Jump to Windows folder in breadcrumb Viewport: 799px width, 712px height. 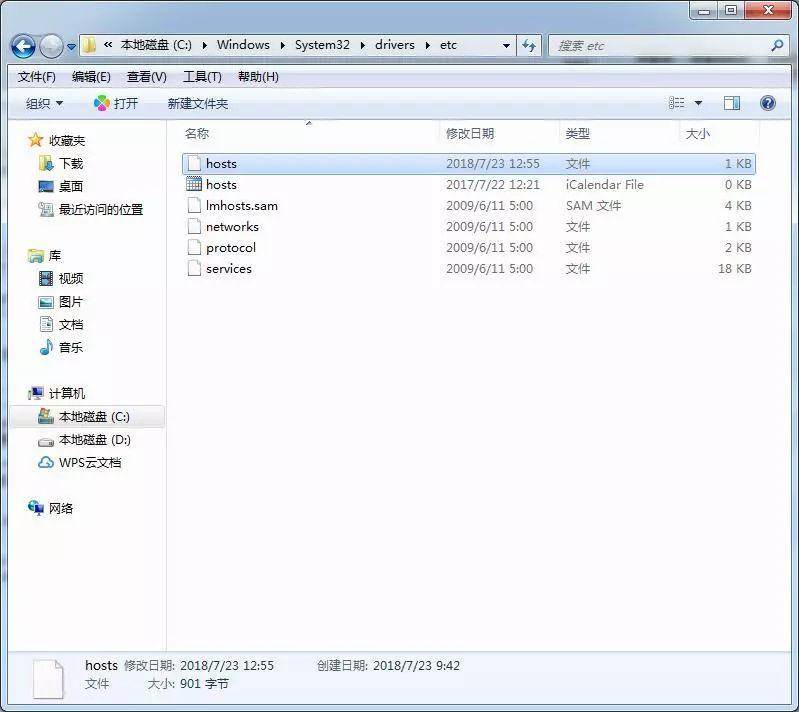(243, 45)
